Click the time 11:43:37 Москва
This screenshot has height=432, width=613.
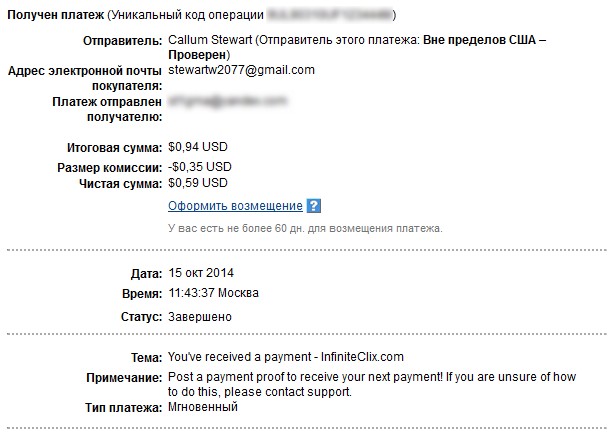click(213, 293)
